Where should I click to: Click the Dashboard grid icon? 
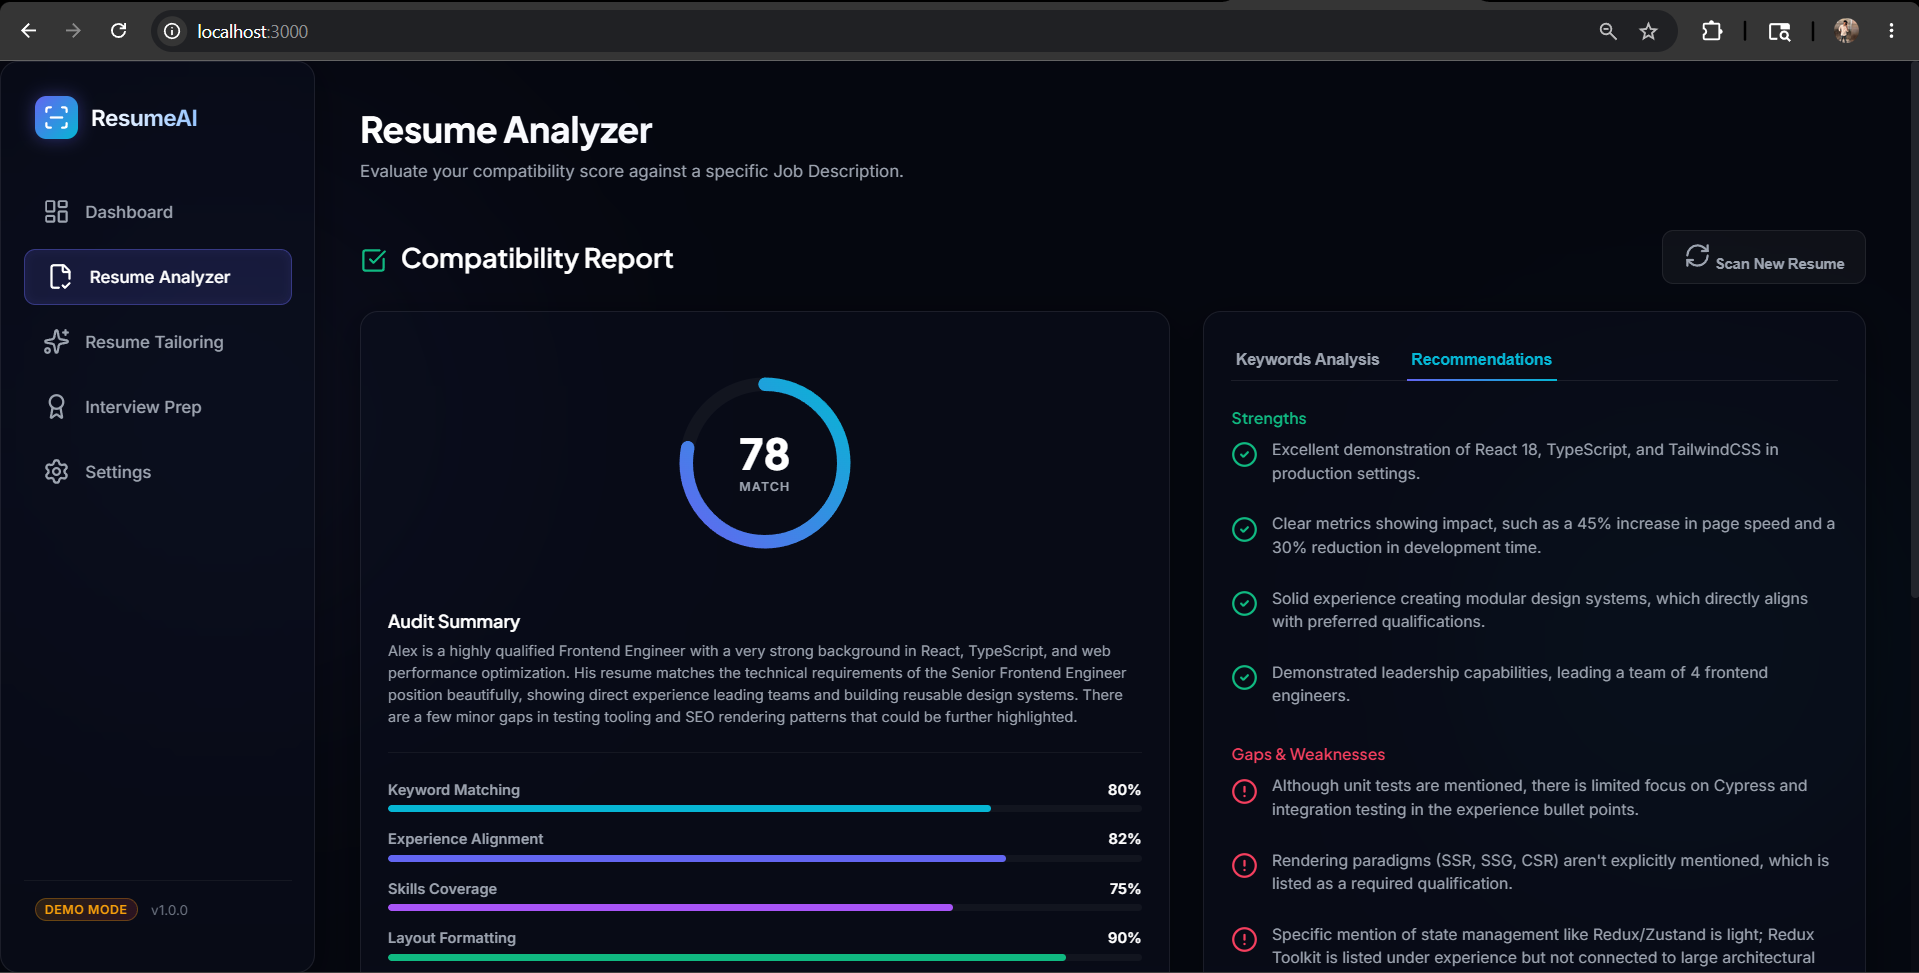(56, 212)
